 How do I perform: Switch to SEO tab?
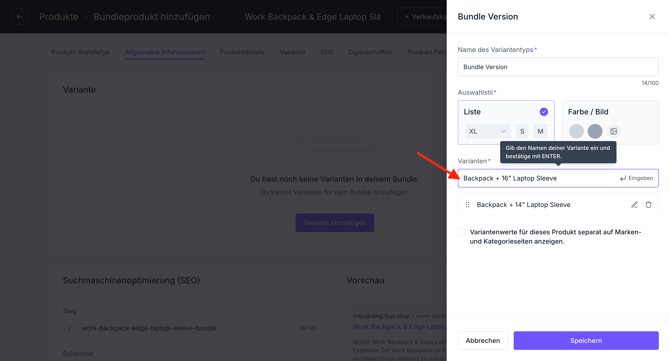(327, 52)
